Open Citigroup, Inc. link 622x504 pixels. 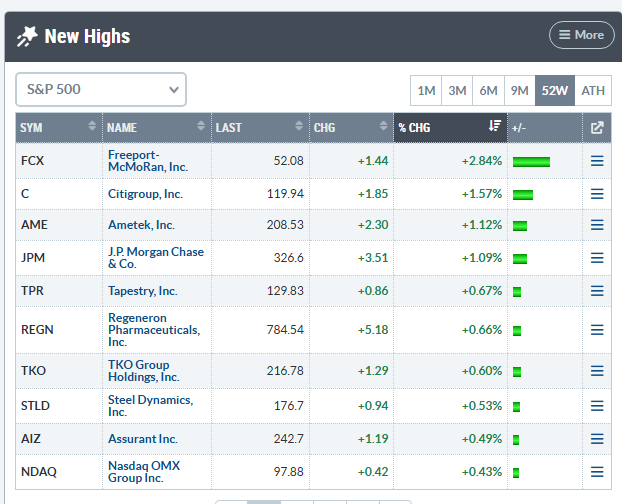click(x=145, y=194)
